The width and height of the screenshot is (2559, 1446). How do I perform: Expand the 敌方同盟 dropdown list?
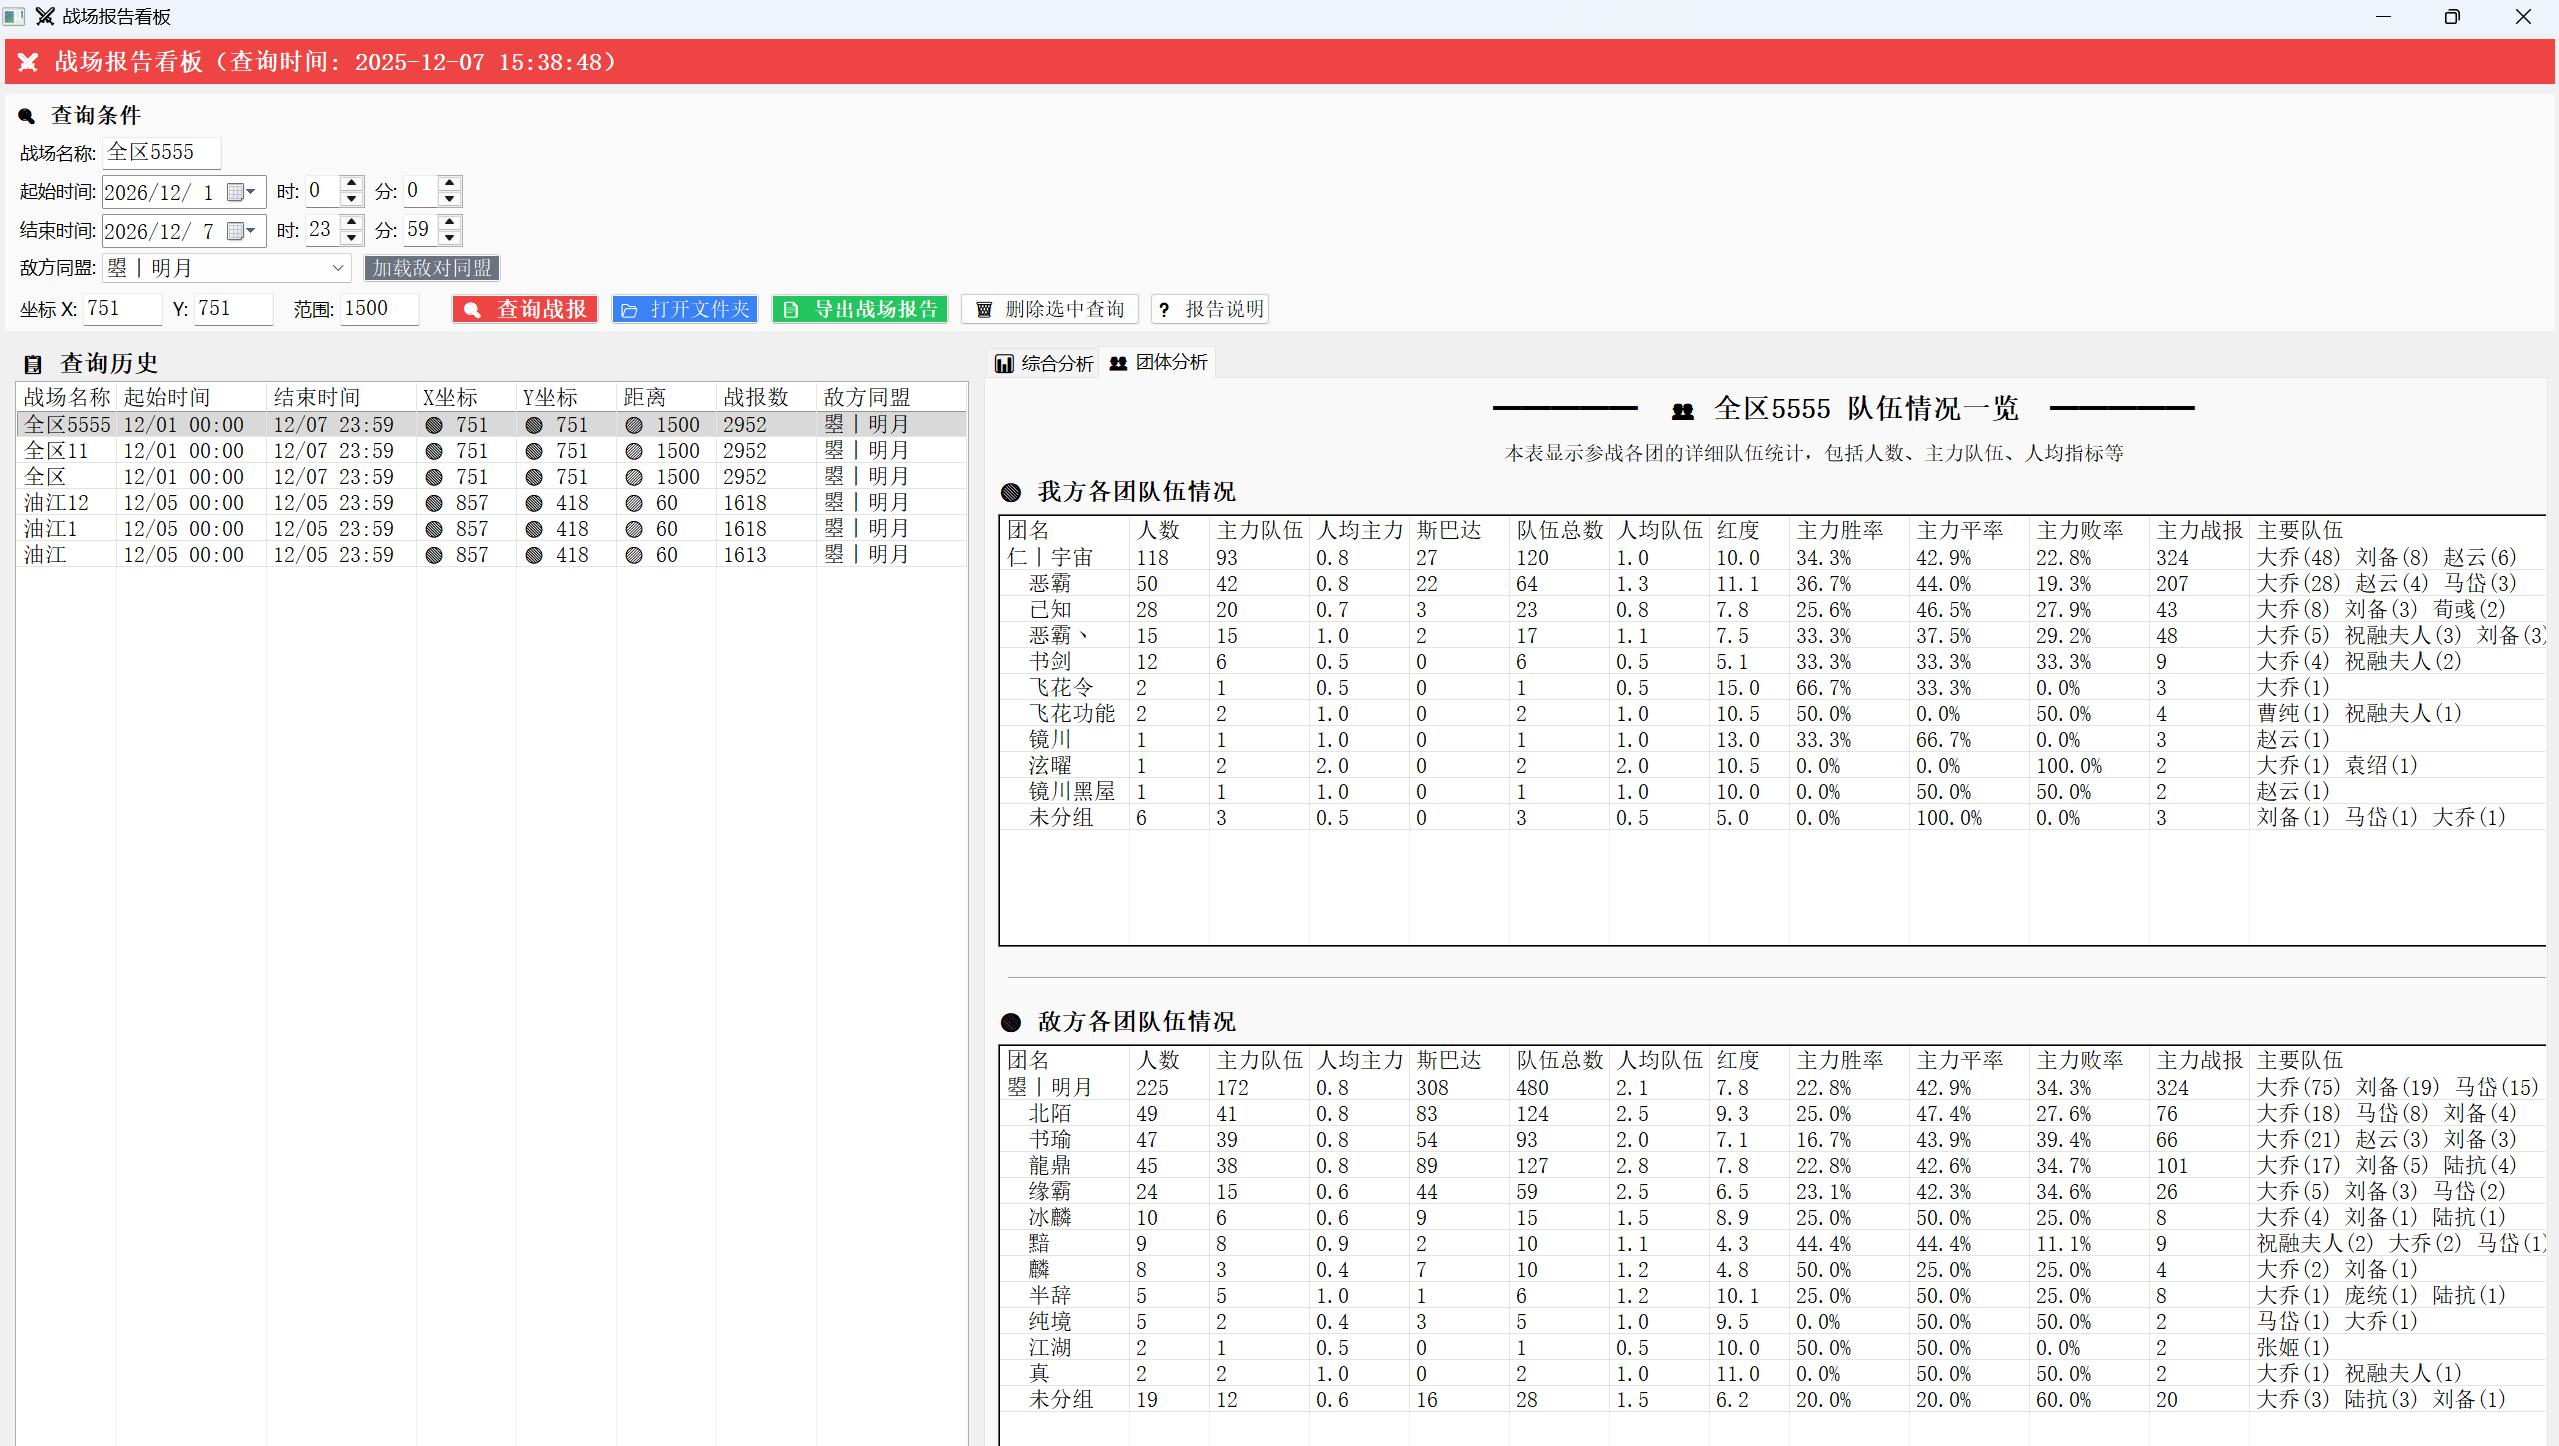coord(338,268)
